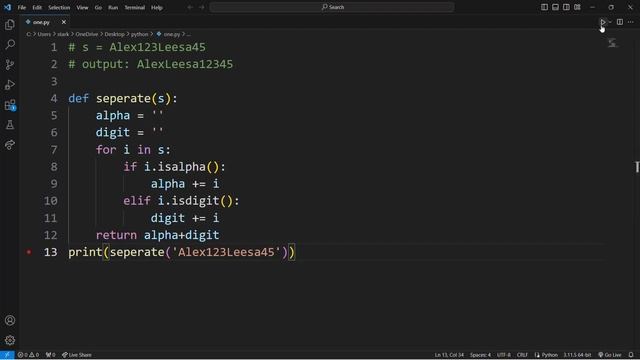
Task: Open the Help menu
Action: (x=157, y=7)
